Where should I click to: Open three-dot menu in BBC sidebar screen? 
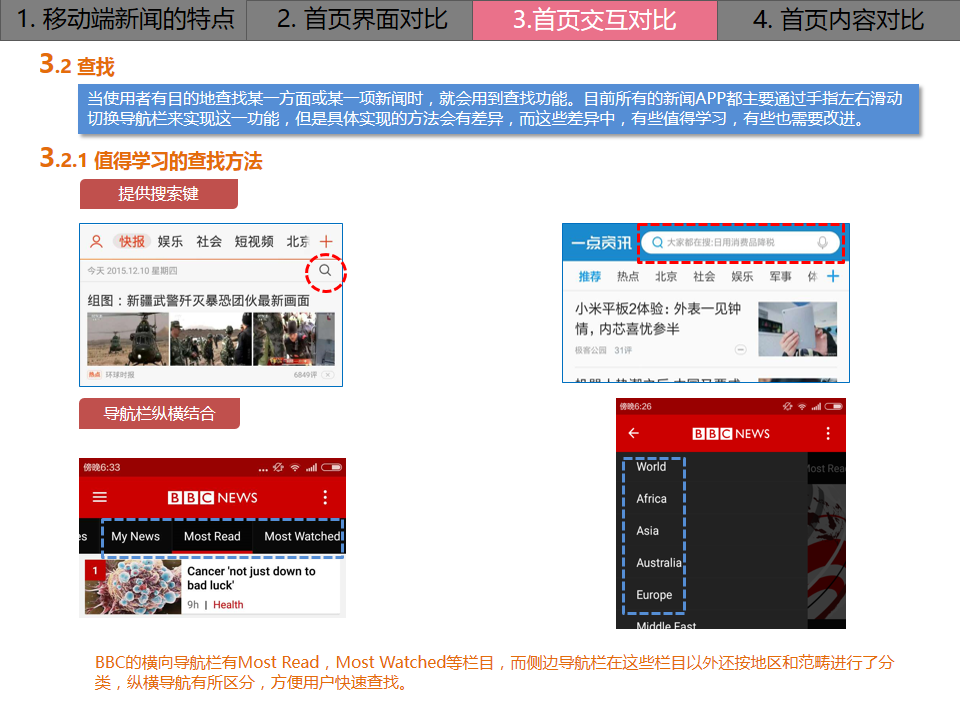tap(828, 433)
